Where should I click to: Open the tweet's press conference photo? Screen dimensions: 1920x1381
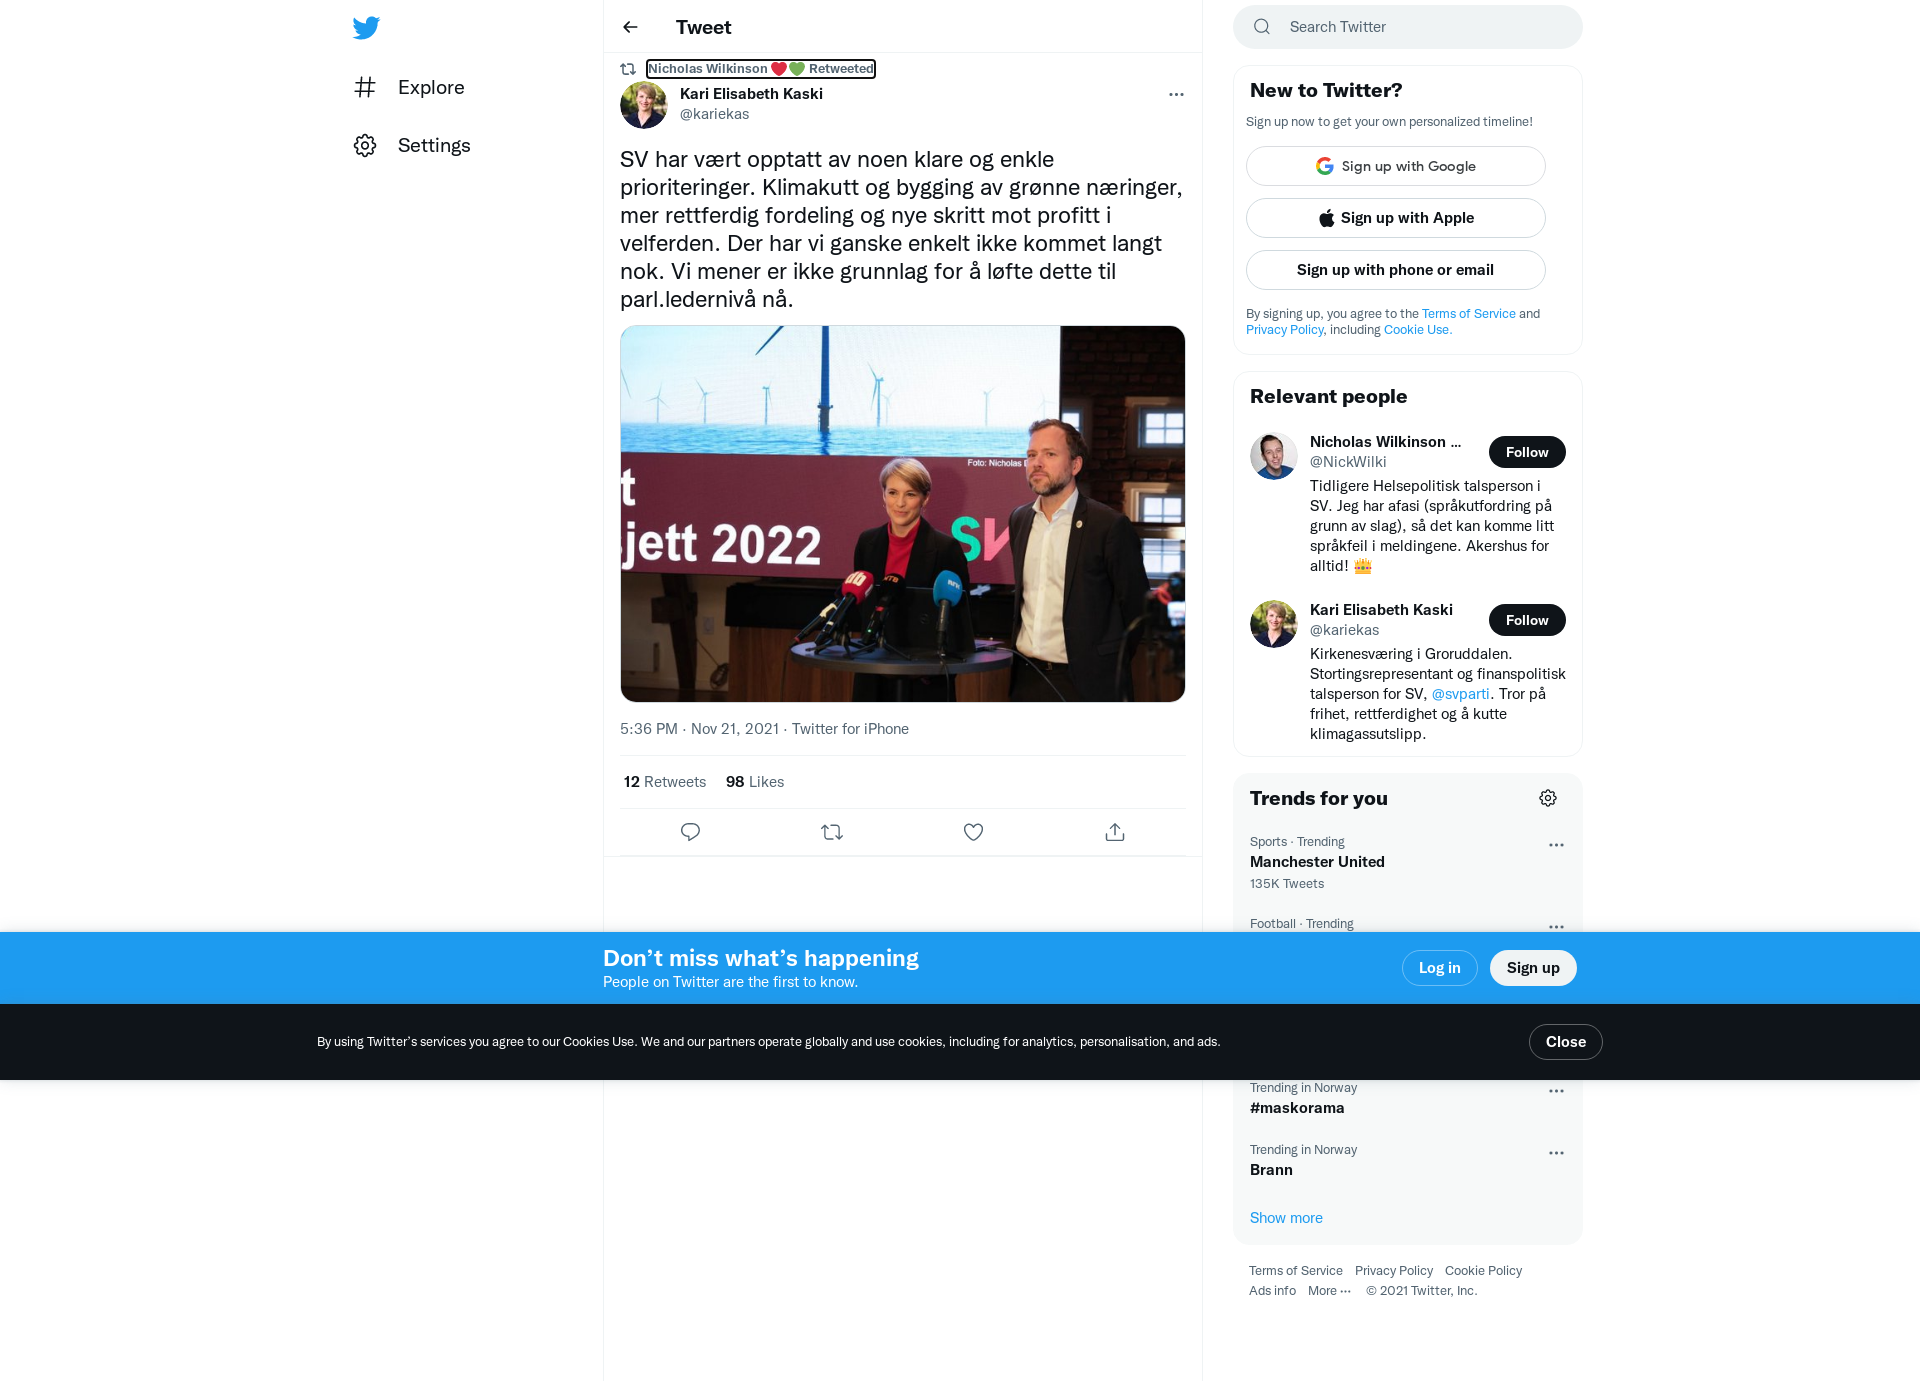[903, 514]
